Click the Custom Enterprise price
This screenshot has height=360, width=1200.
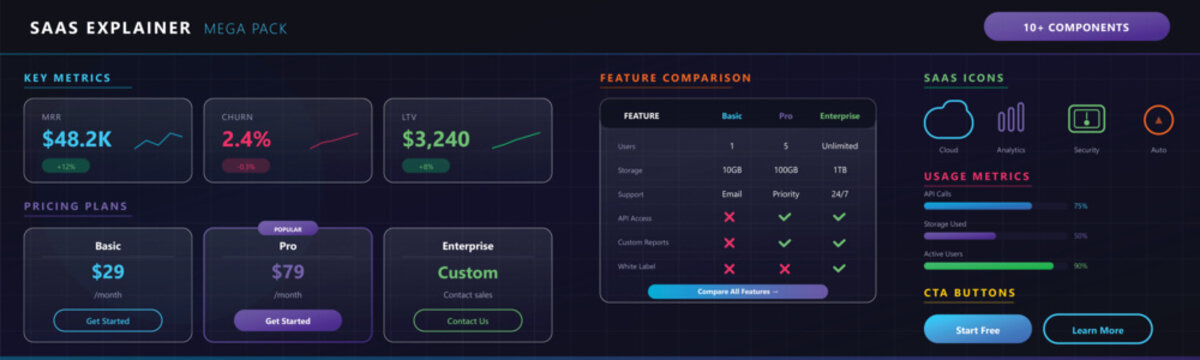468,272
